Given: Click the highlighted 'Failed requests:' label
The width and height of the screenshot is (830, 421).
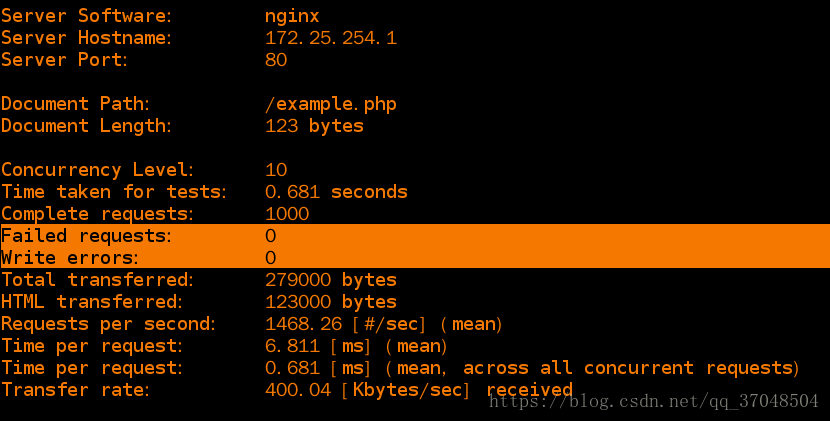Looking at the screenshot, I should (86, 236).
